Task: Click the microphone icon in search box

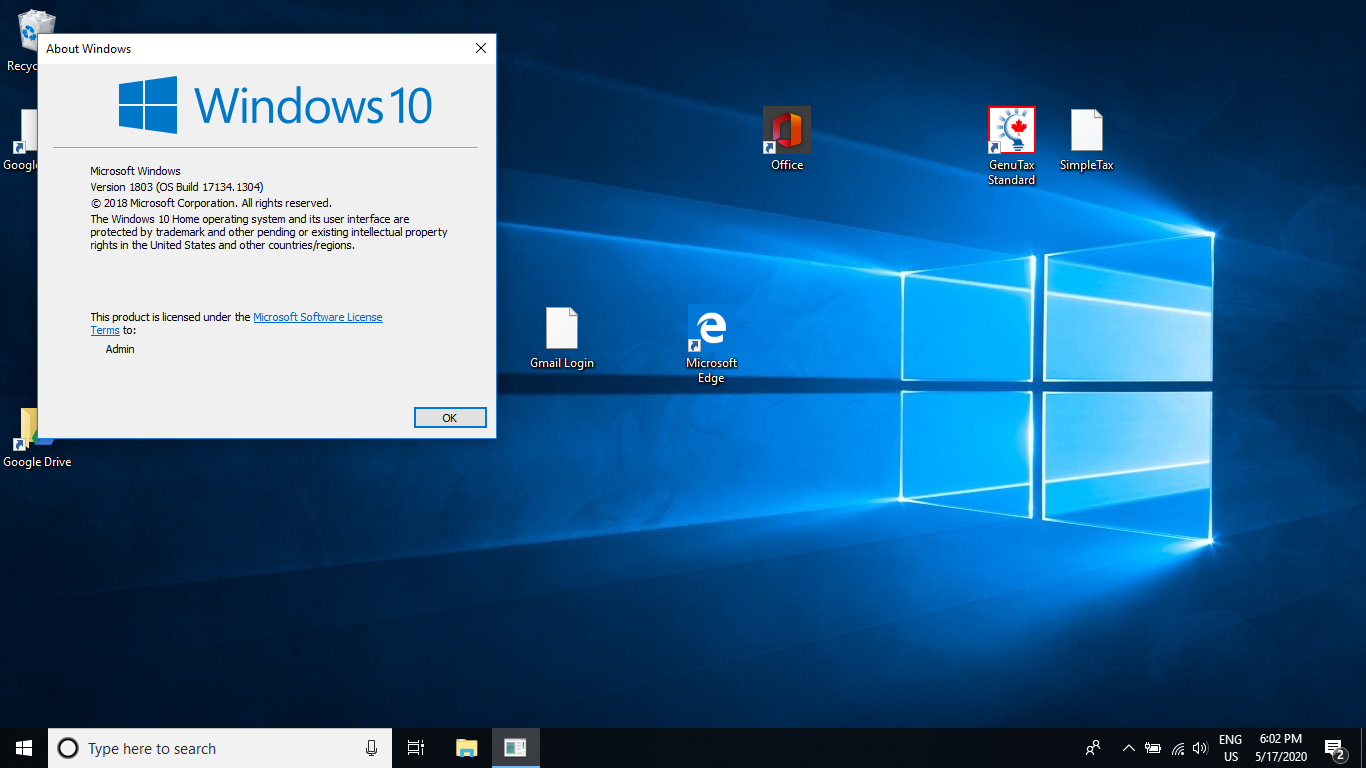Action: pos(372,748)
